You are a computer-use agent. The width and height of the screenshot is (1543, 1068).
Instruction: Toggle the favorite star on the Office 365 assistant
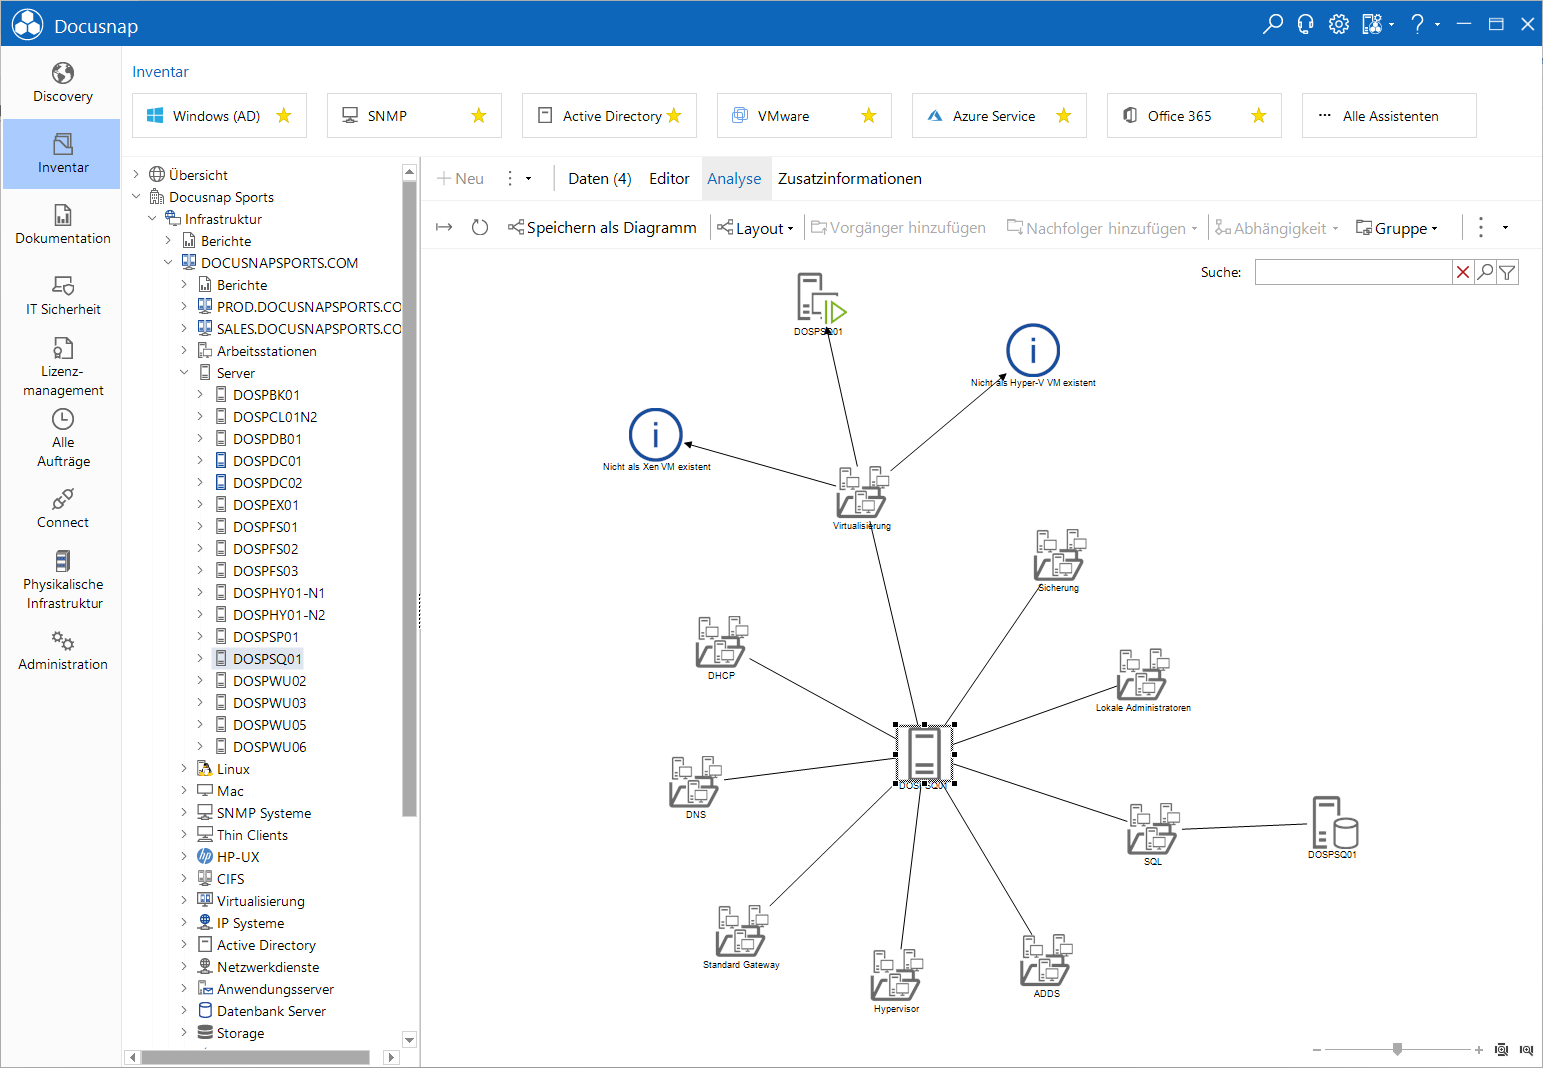(x=1259, y=116)
